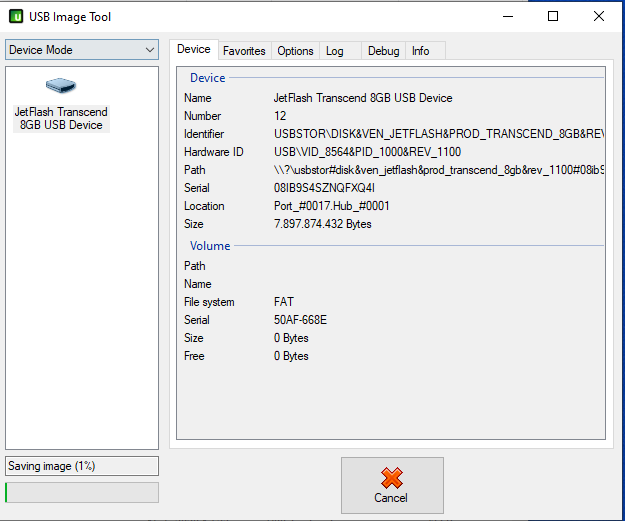Click Hardware ID value 'USB\VID_8564&PID_1000&REV_1100'

tap(367, 152)
